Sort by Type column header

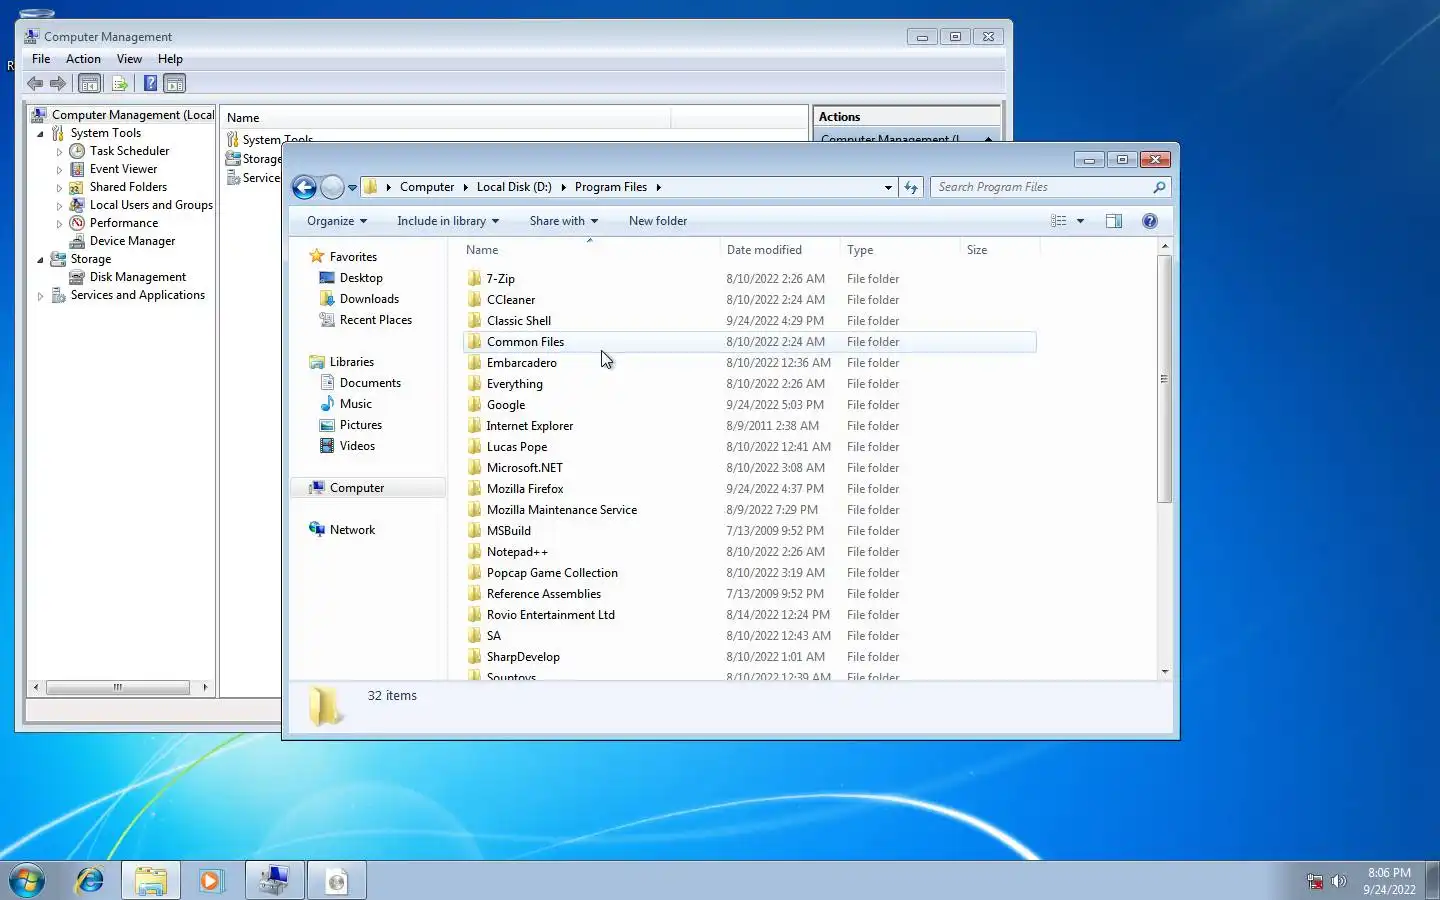pyautogui.click(x=899, y=250)
